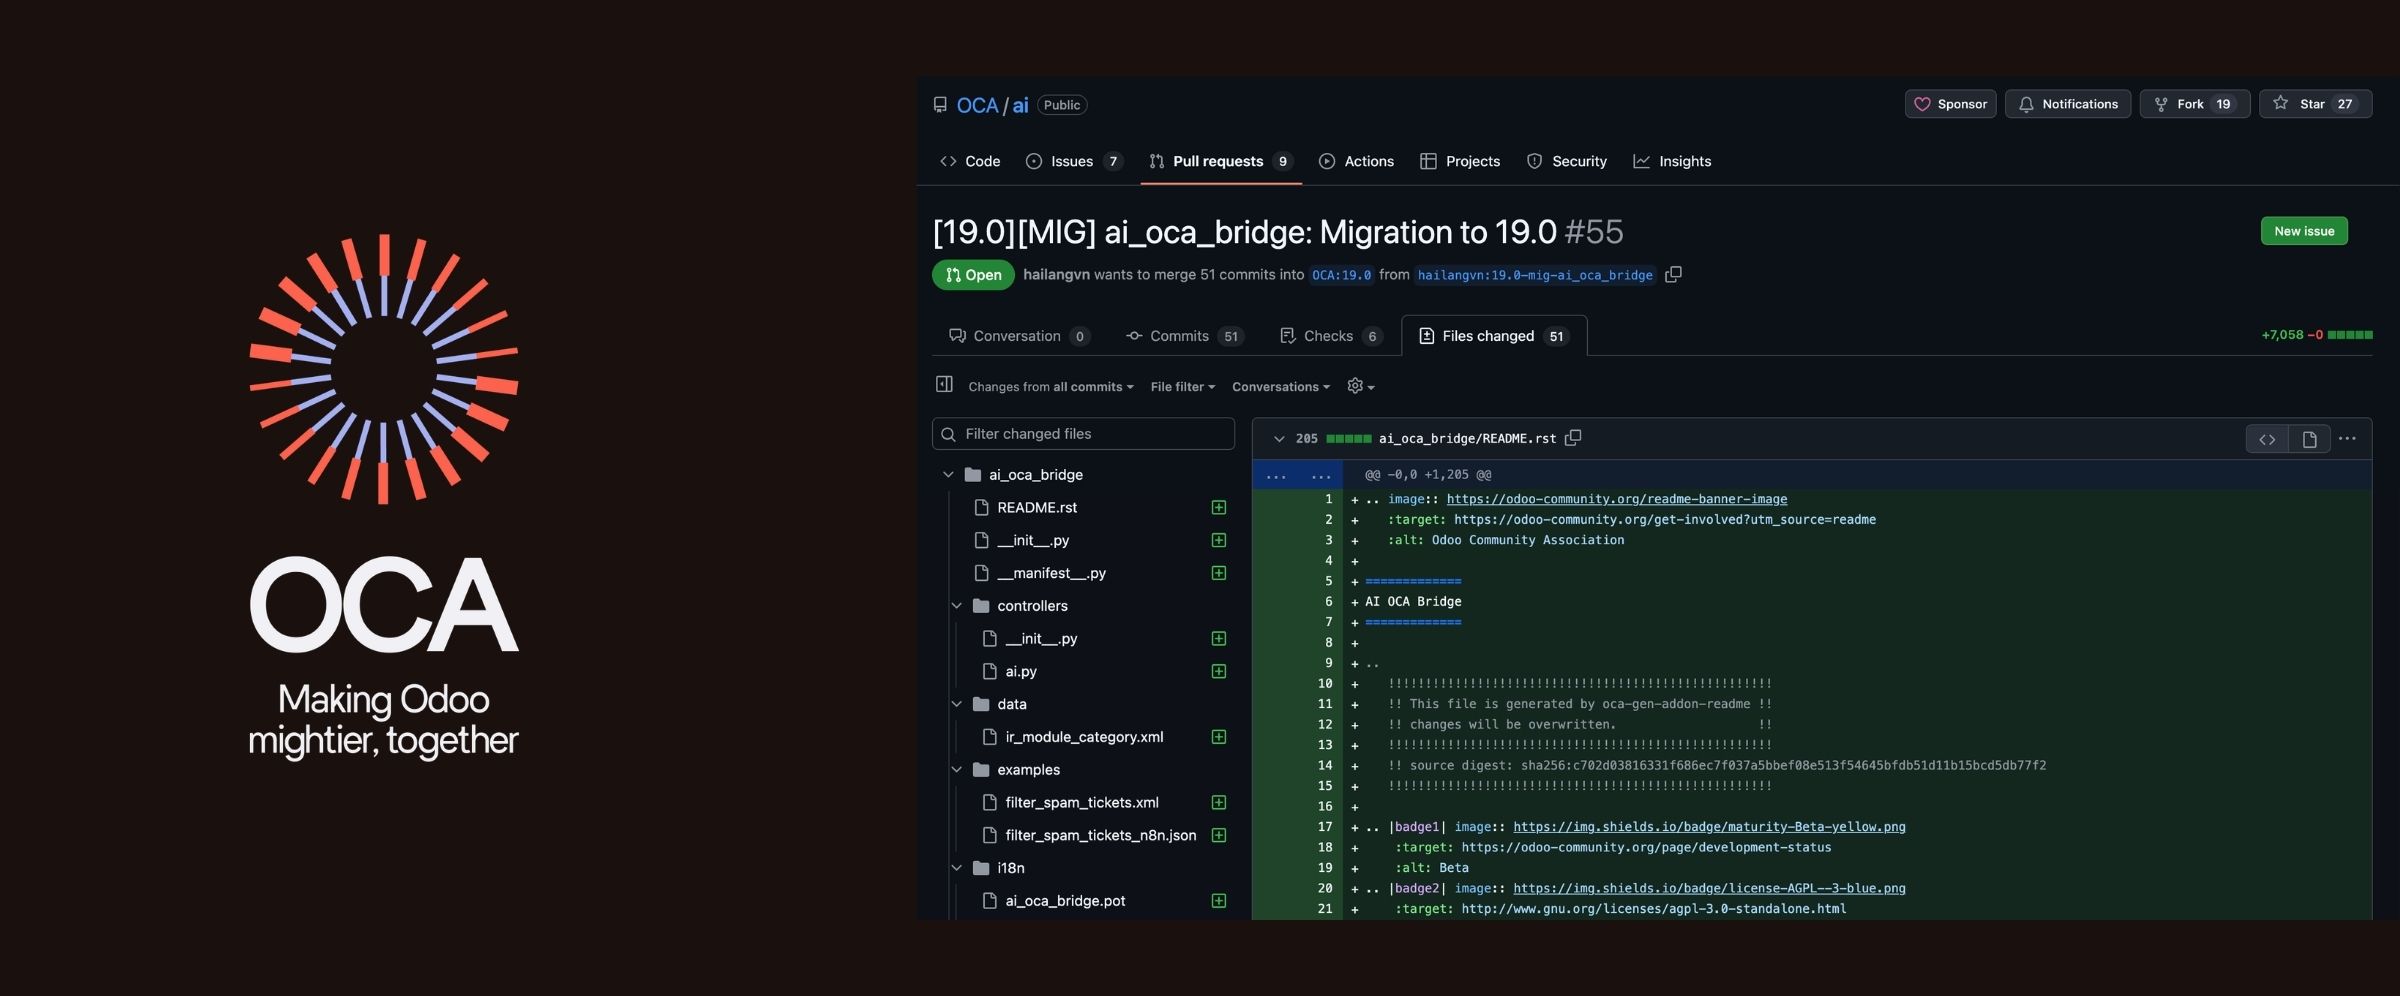
Task: Switch to the Conversation tab
Action: pos(1018,336)
